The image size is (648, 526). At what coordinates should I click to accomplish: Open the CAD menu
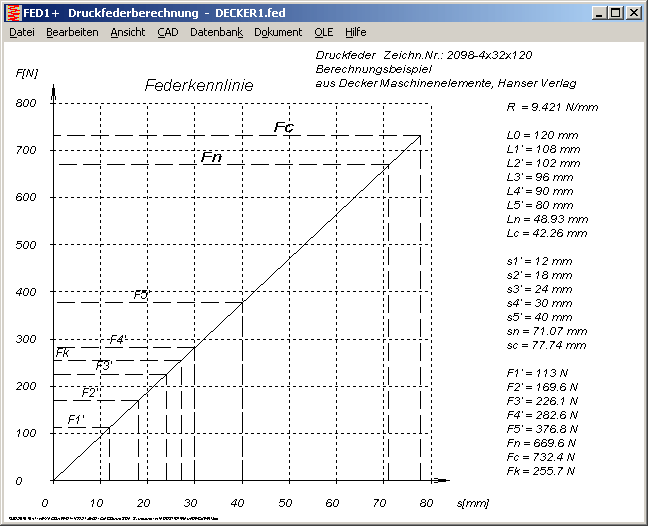[167, 32]
